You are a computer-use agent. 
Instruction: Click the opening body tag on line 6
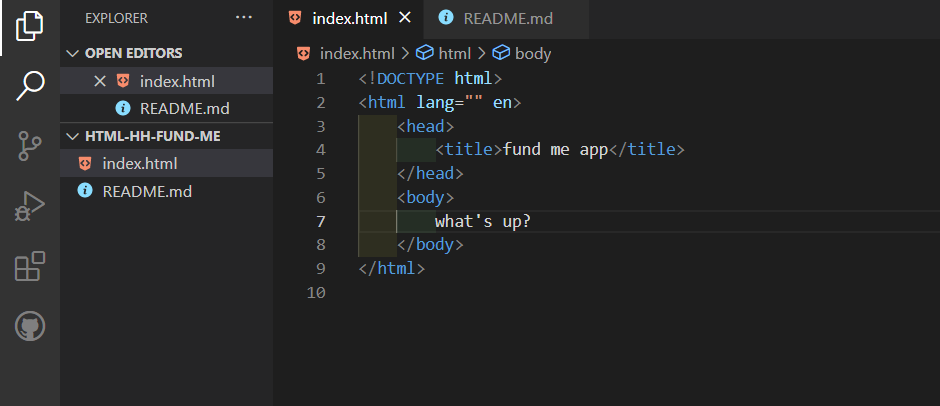426,198
